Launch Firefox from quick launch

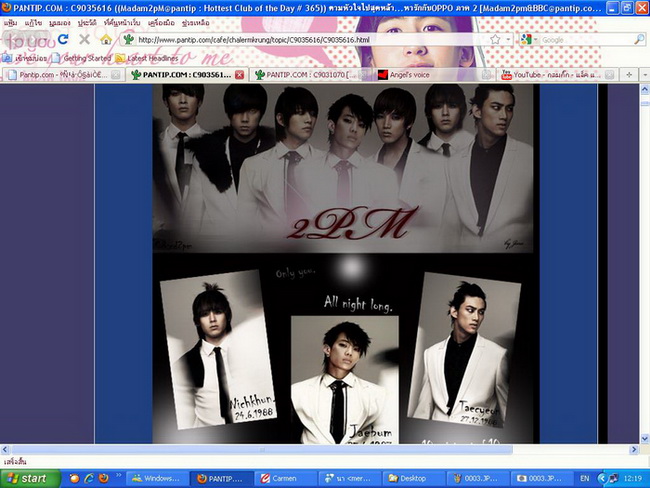(103, 478)
